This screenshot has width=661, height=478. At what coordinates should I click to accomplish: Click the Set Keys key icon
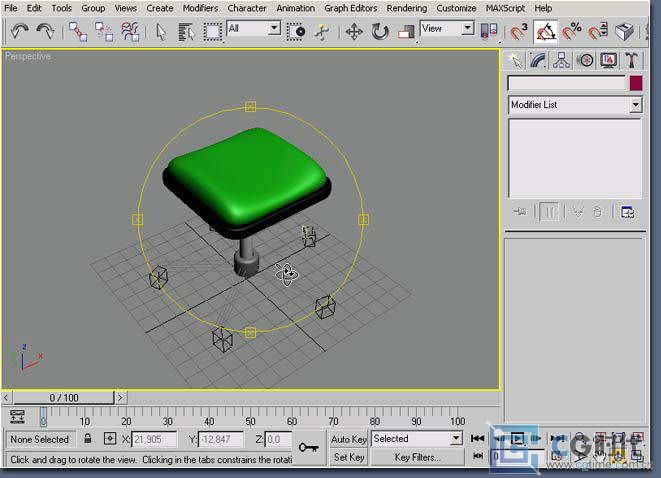[308, 447]
